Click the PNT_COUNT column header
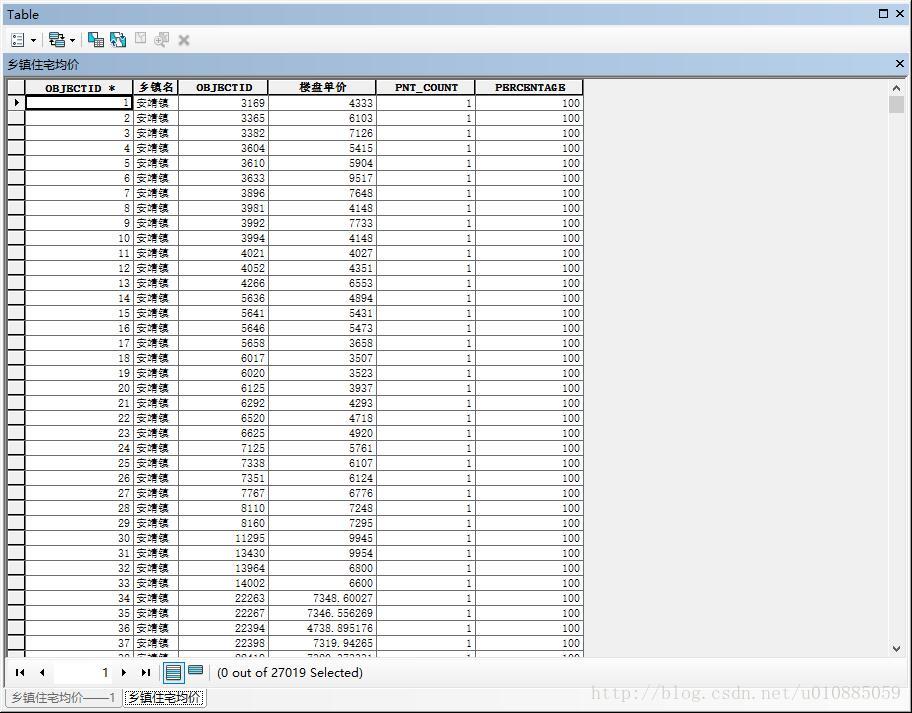The height and width of the screenshot is (713, 912). tap(426, 87)
